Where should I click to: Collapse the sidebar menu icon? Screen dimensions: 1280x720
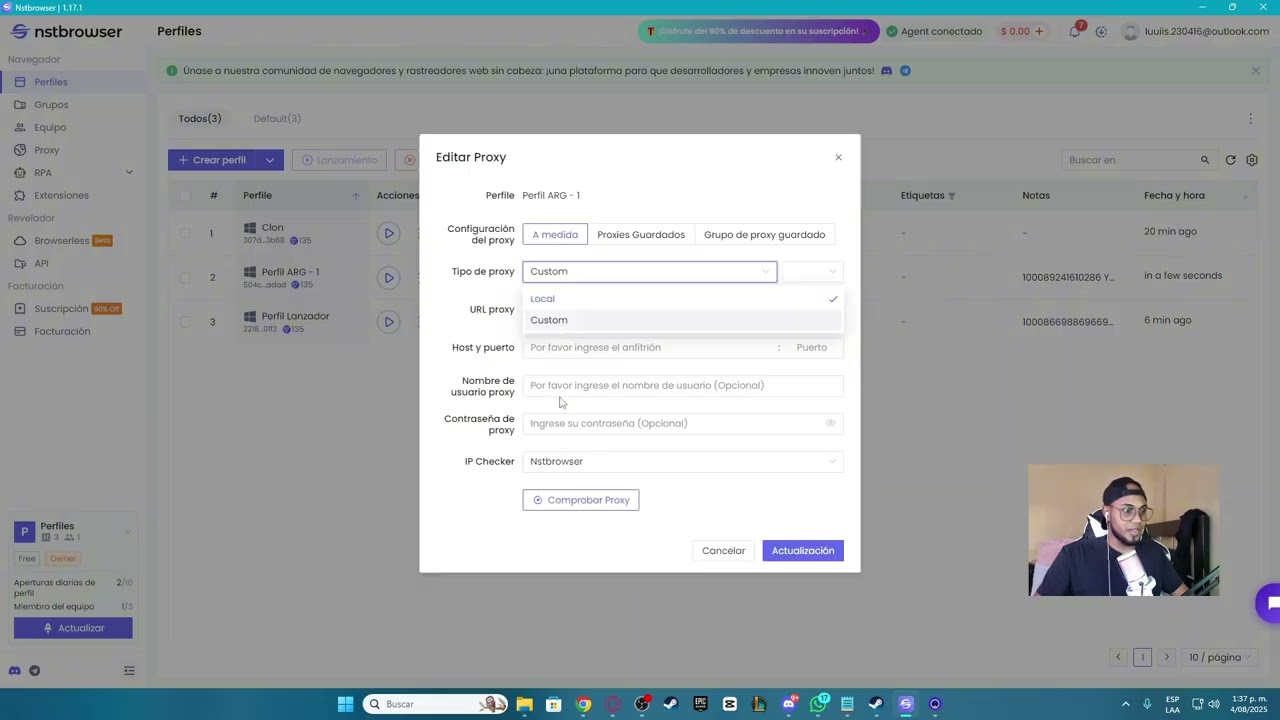pos(129,671)
